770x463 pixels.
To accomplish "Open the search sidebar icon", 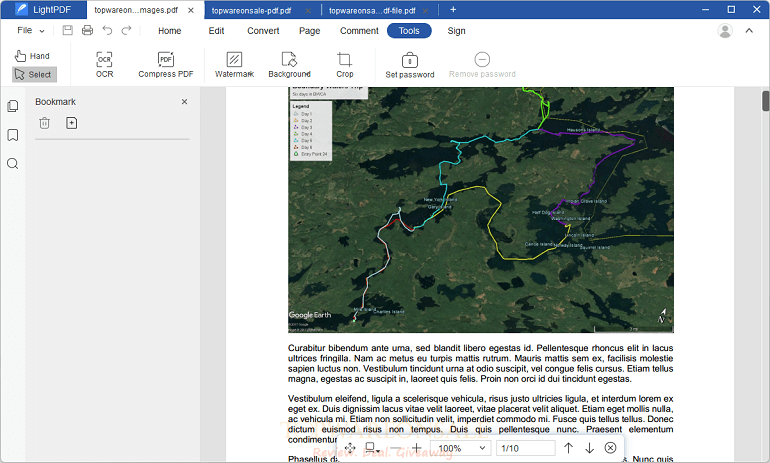I will (13, 163).
